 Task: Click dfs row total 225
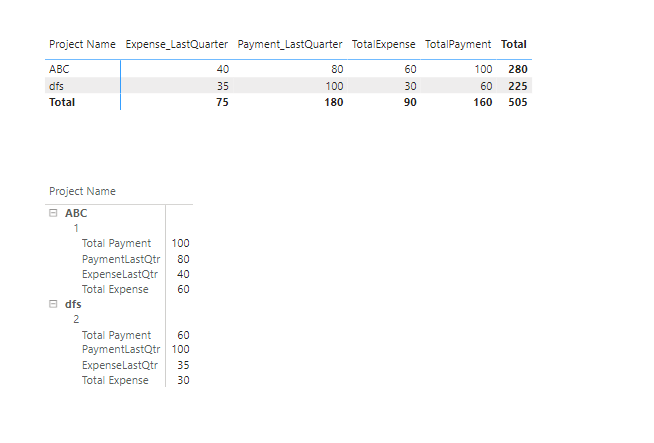click(x=518, y=86)
